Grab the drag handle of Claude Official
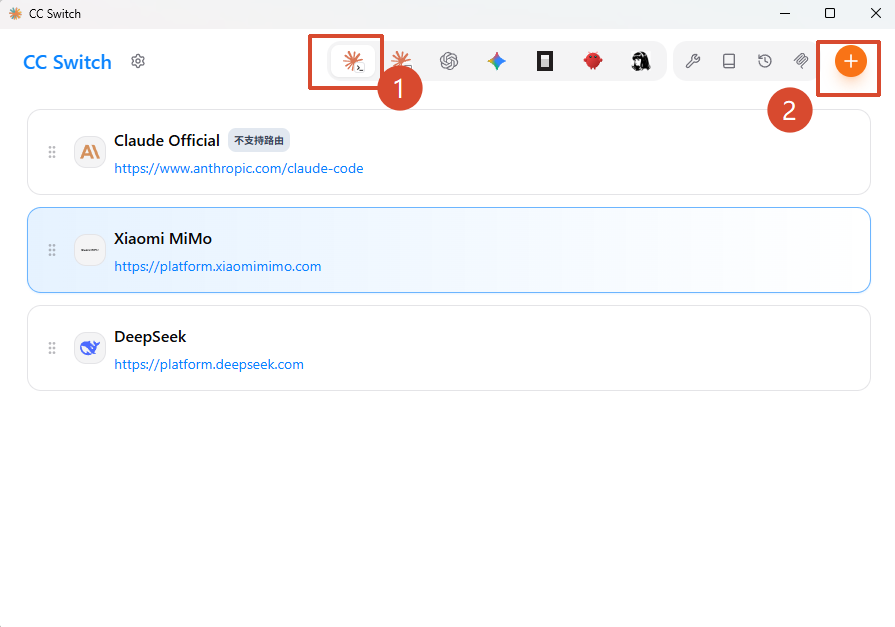Viewport: 895px width, 627px height. click(x=52, y=152)
